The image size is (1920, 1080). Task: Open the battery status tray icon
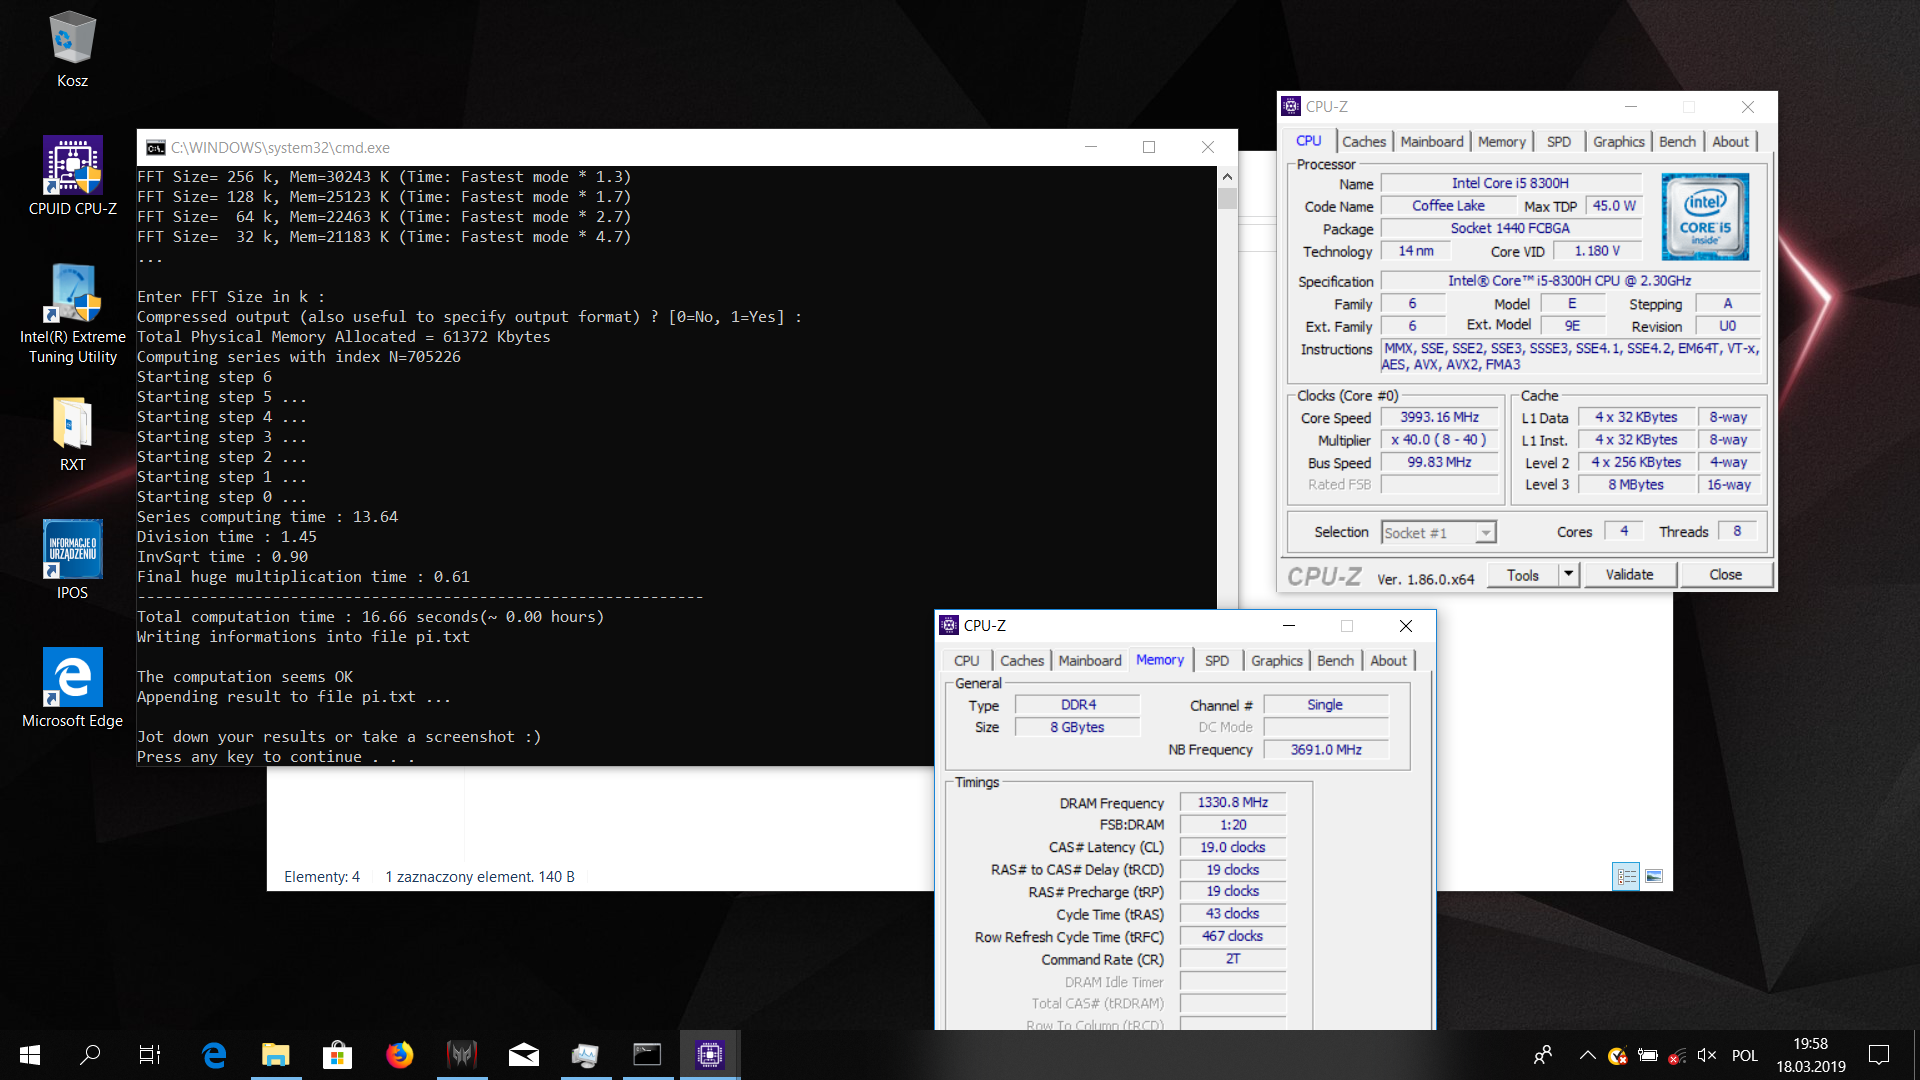pos(1647,1055)
